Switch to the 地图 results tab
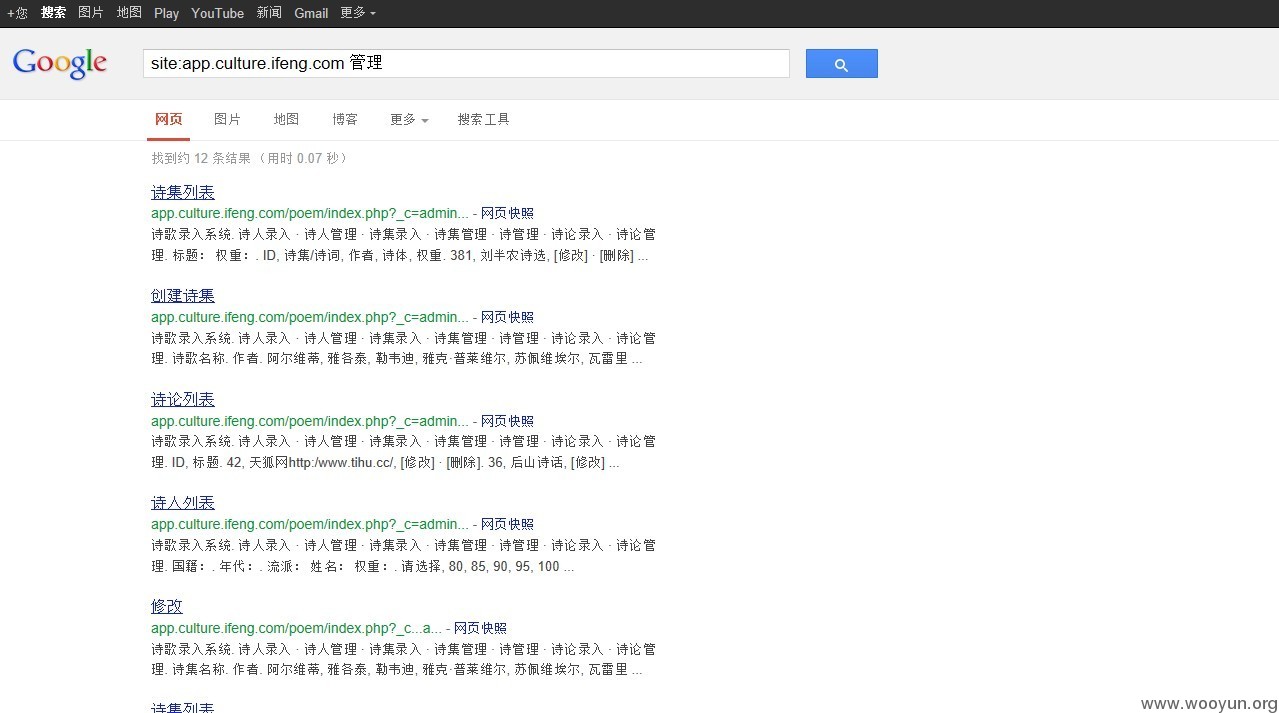The height and width of the screenshot is (713, 1279). coord(286,119)
